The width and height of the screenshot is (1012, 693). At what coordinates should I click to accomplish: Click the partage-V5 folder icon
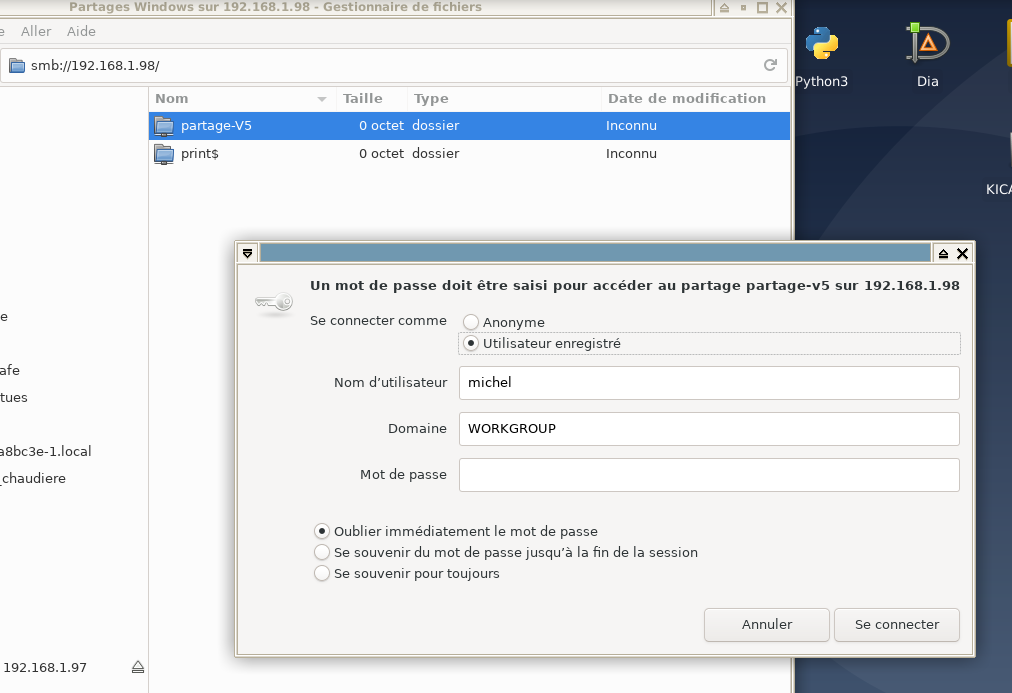(x=164, y=126)
